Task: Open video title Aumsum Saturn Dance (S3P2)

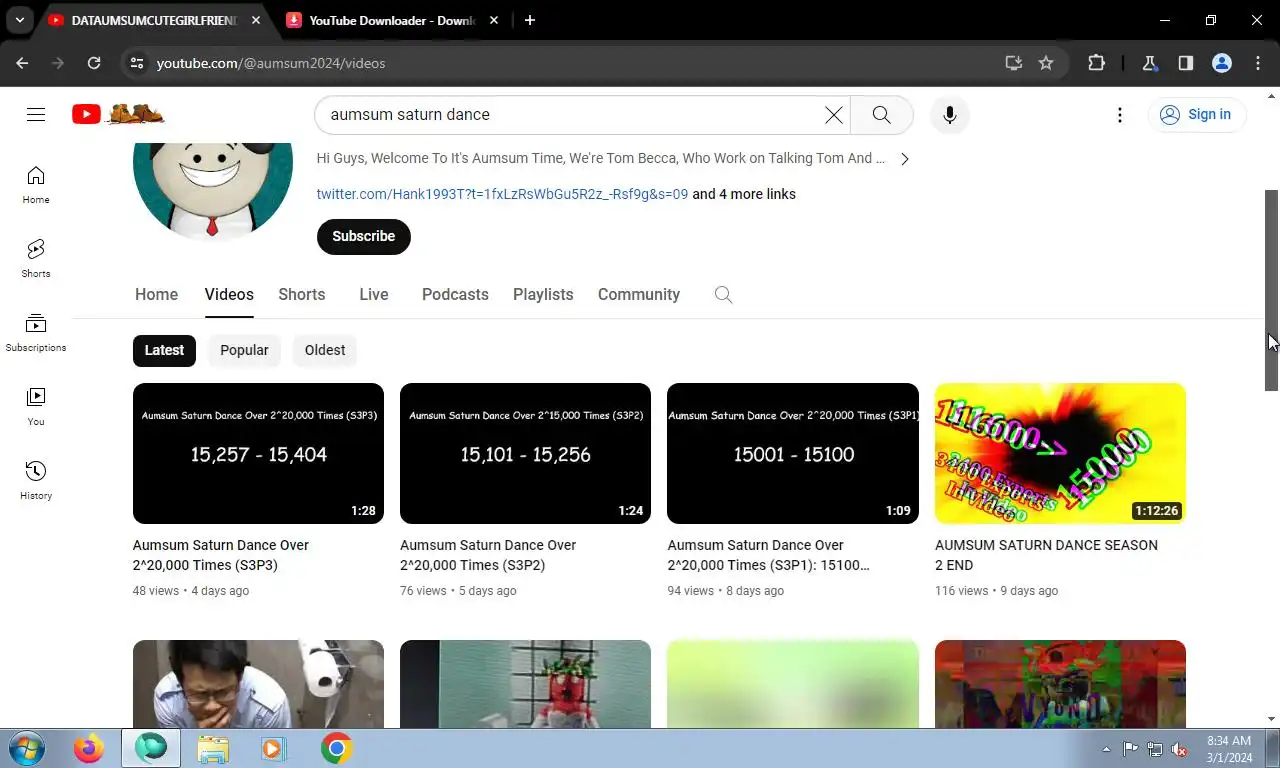Action: [x=488, y=555]
